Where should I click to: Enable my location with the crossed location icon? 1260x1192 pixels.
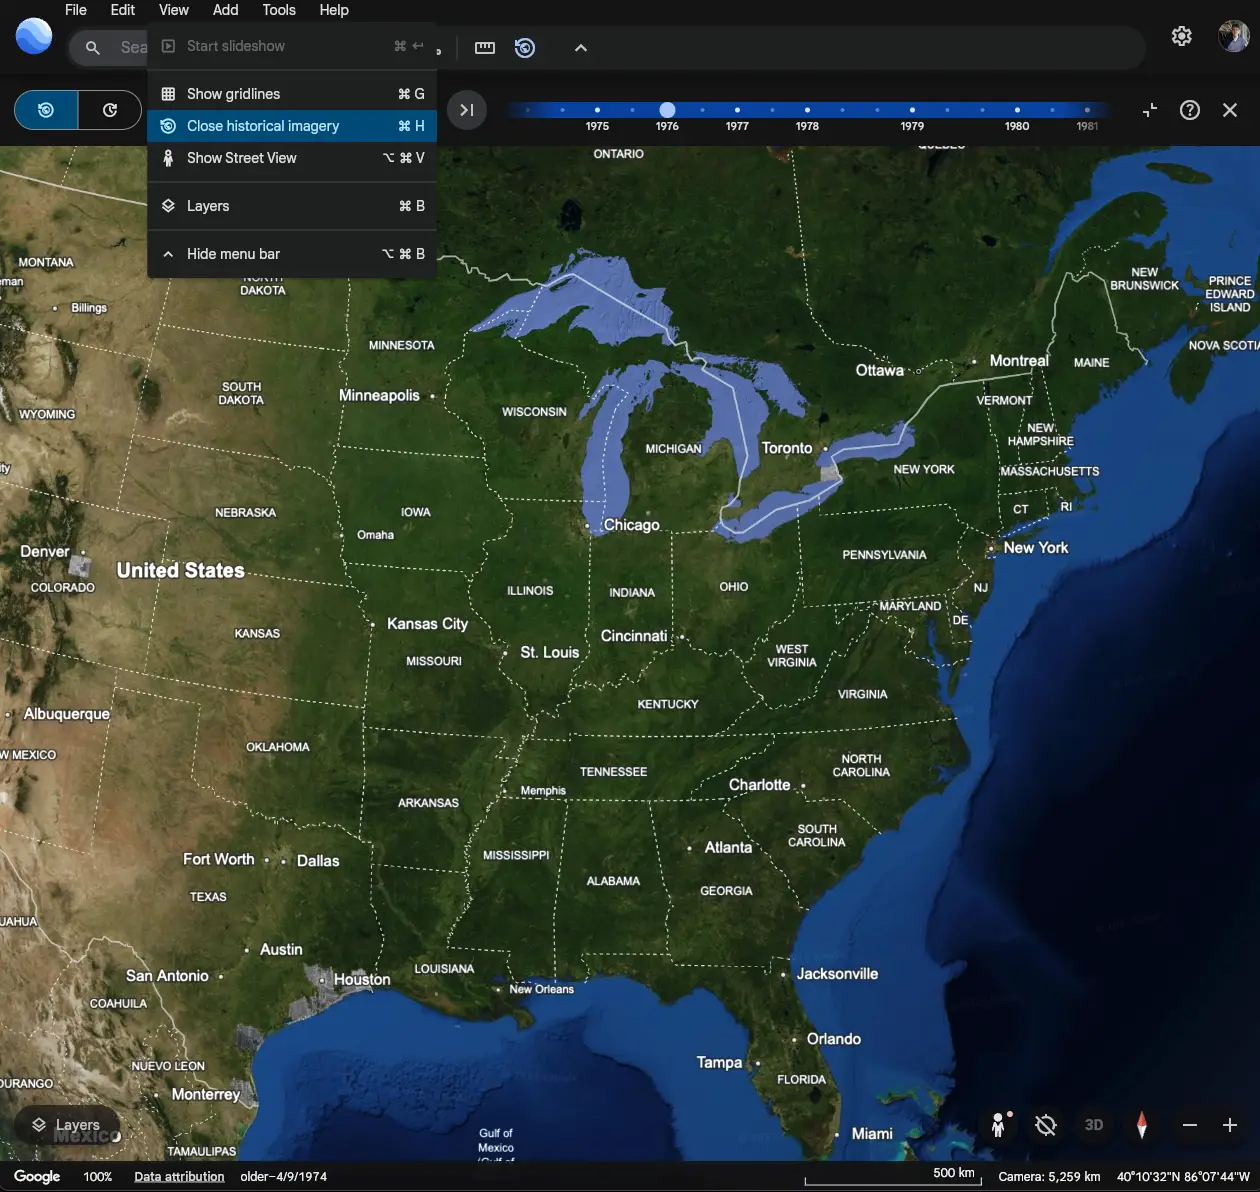[1045, 1125]
